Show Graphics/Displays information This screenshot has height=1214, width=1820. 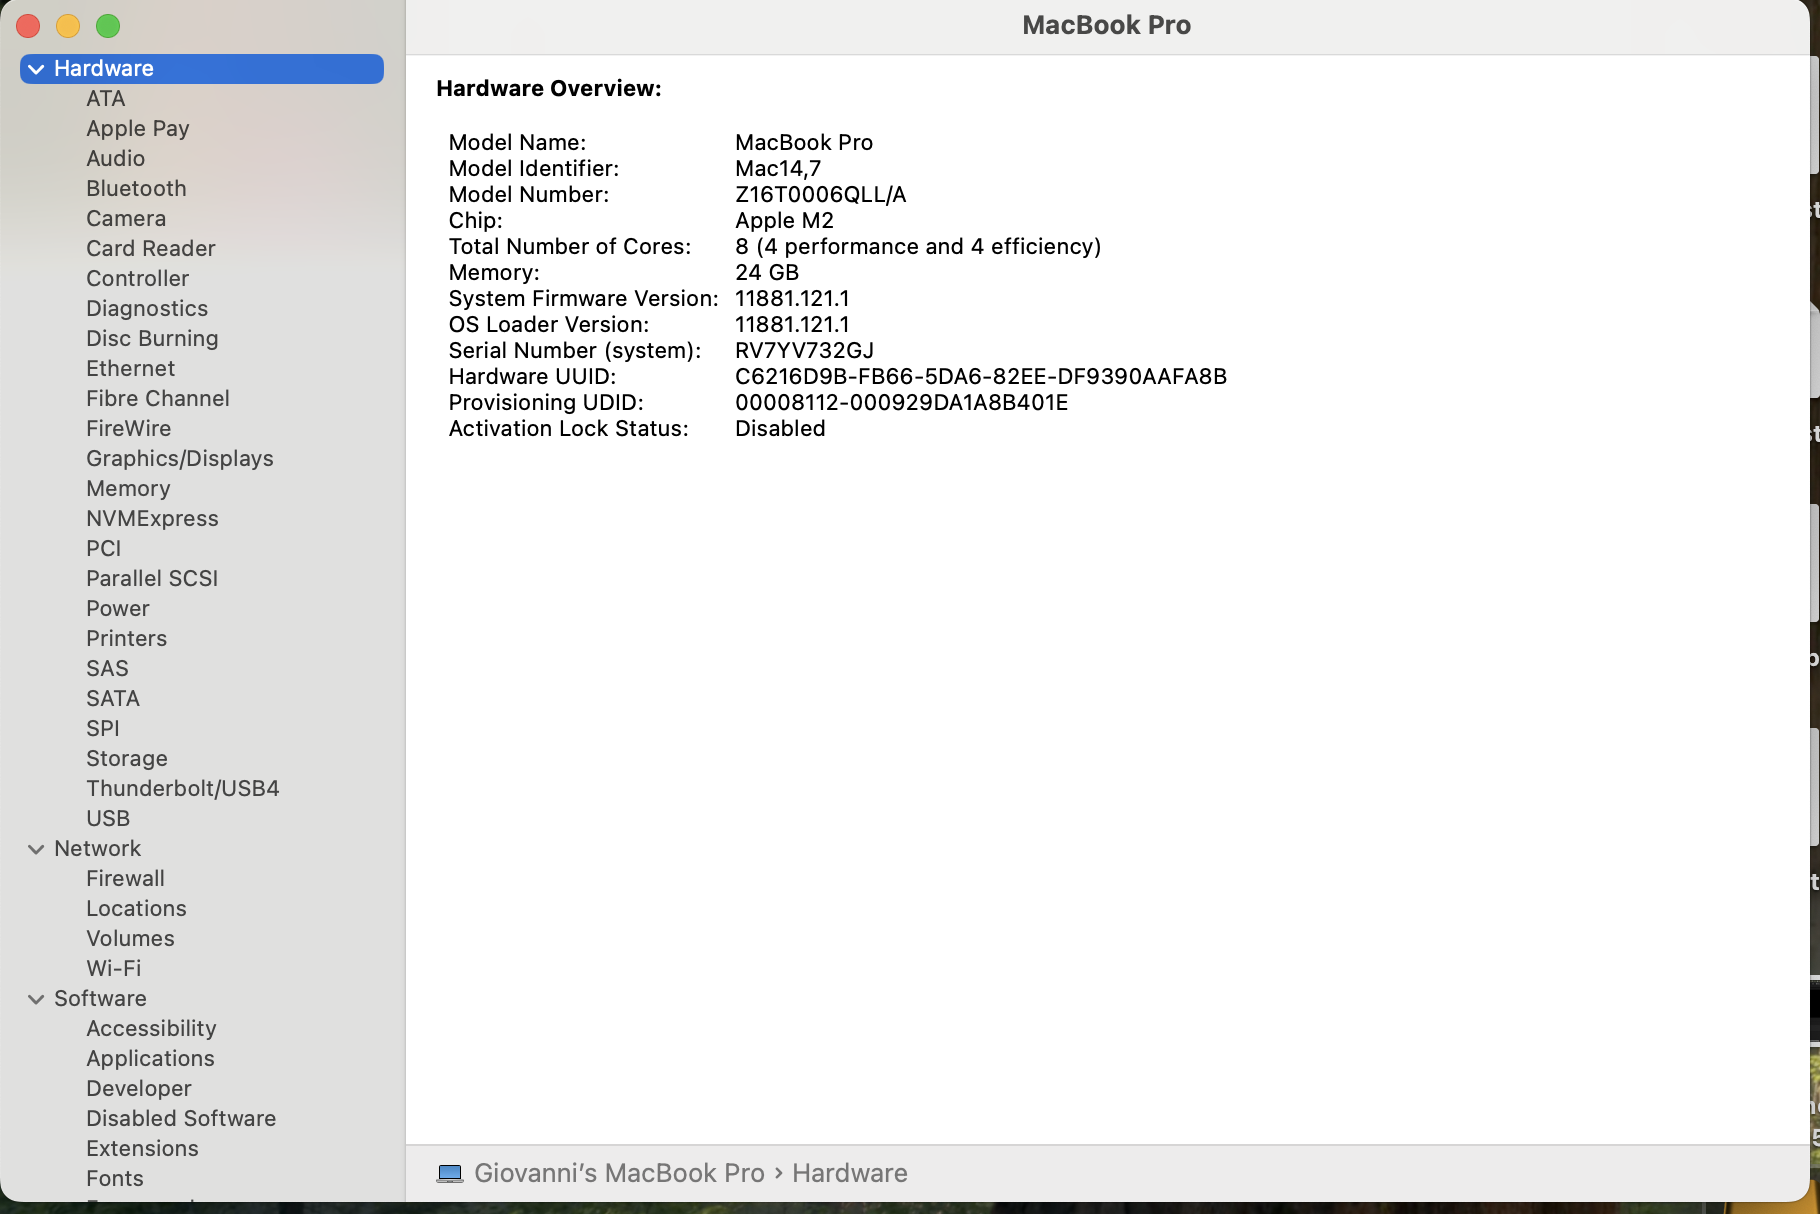click(180, 459)
